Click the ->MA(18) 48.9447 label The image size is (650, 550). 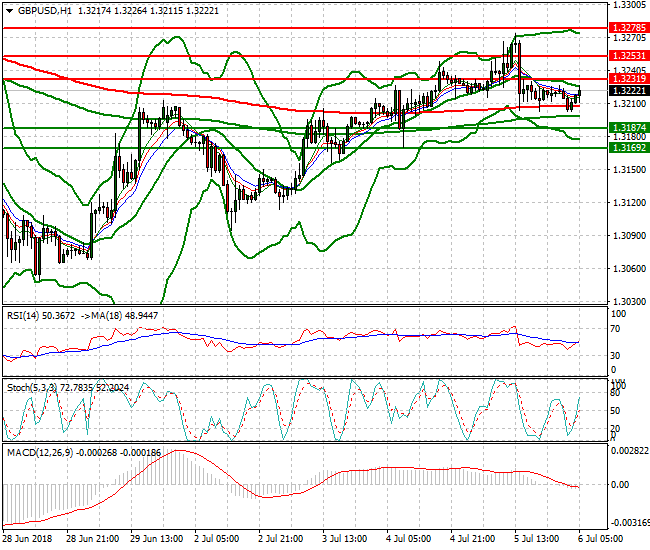(119, 316)
